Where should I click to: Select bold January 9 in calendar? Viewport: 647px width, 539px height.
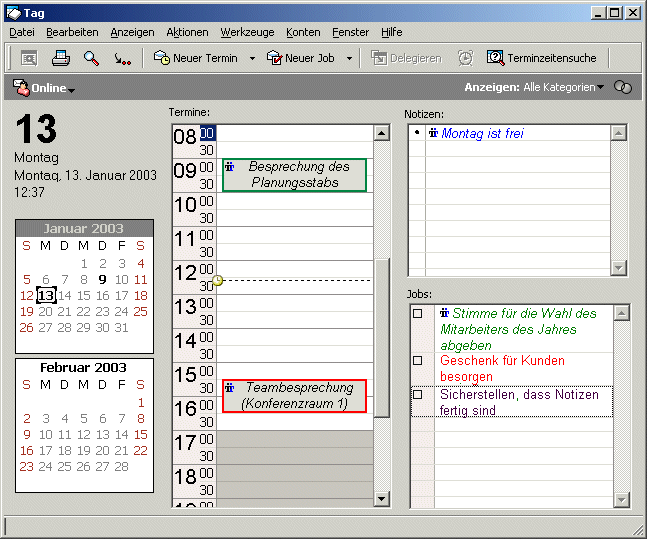pos(103,279)
